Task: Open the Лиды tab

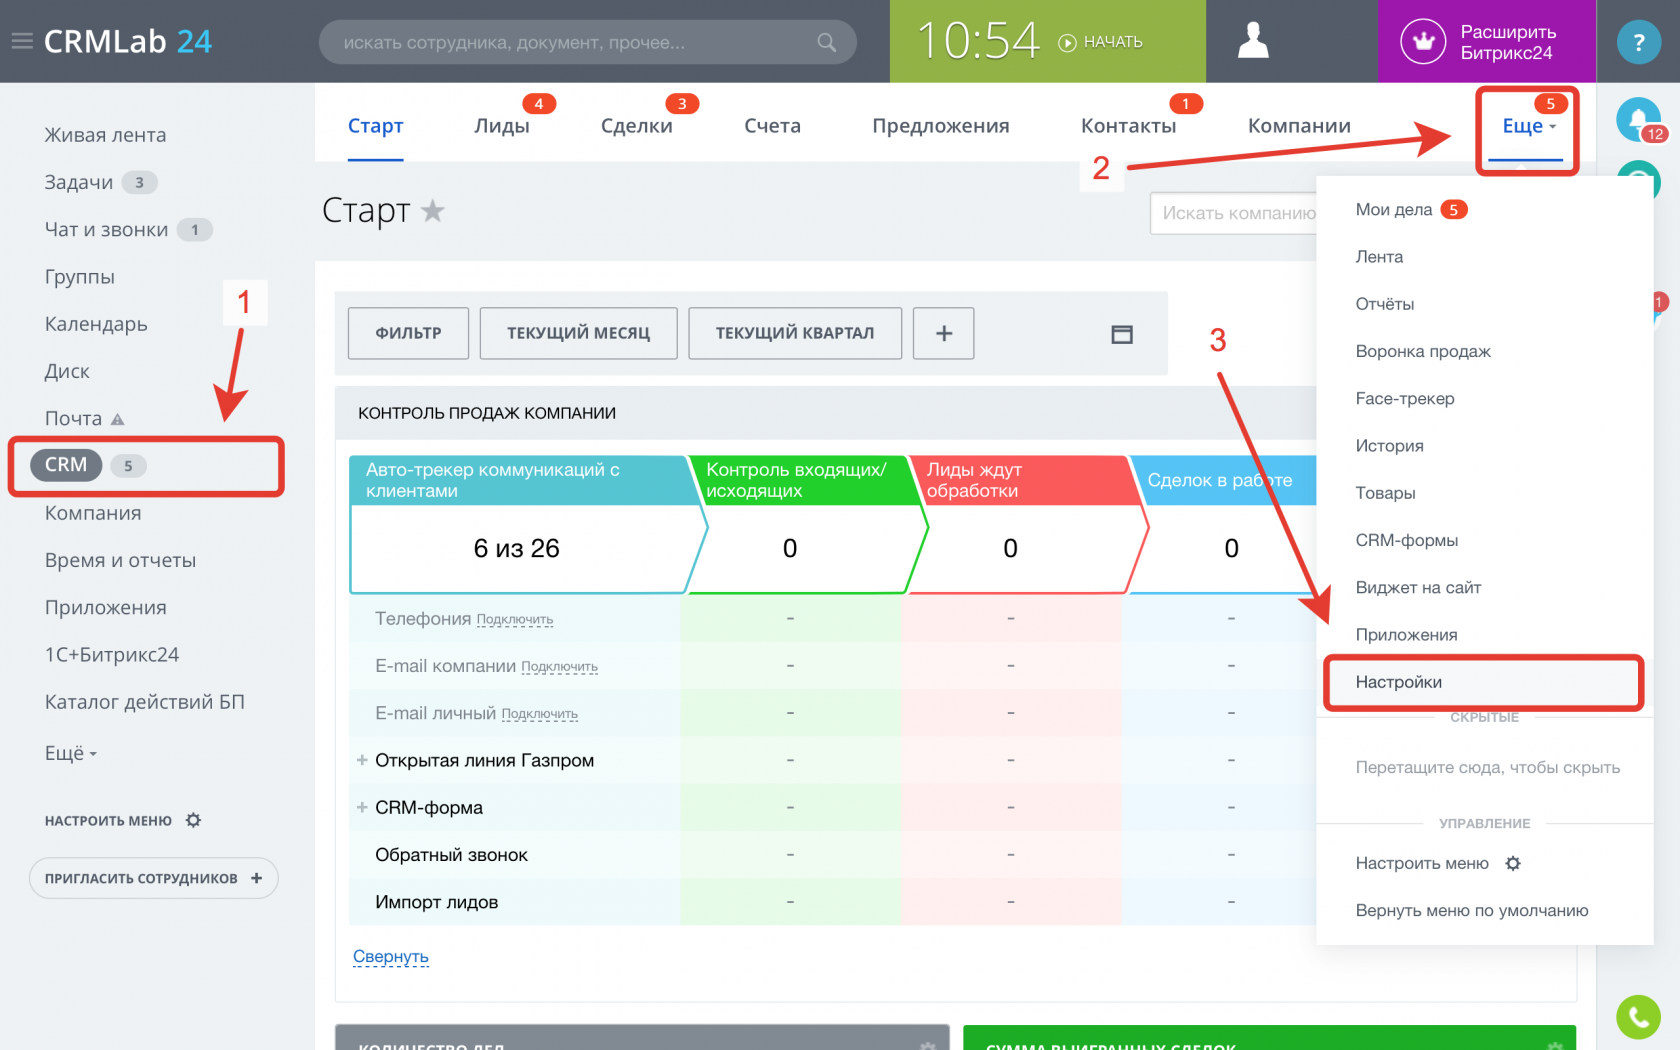Action: point(502,126)
